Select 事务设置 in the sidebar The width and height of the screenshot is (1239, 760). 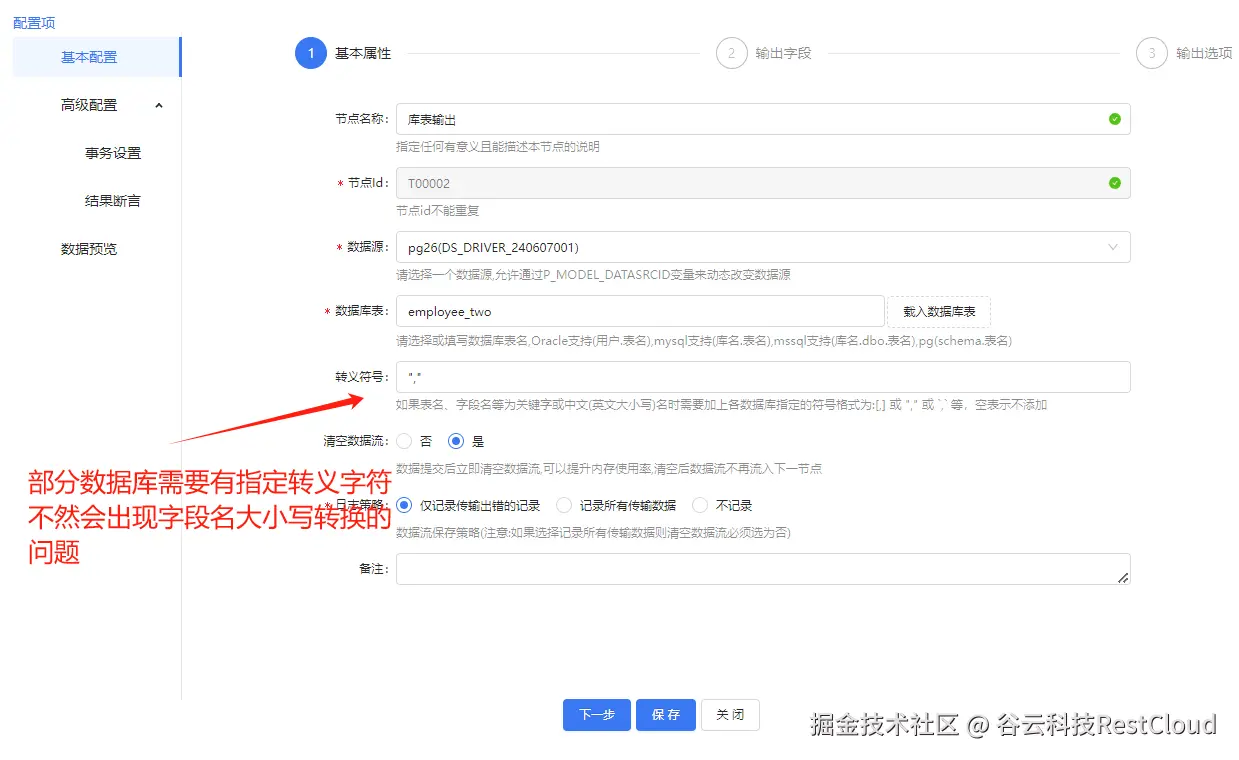(x=113, y=153)
